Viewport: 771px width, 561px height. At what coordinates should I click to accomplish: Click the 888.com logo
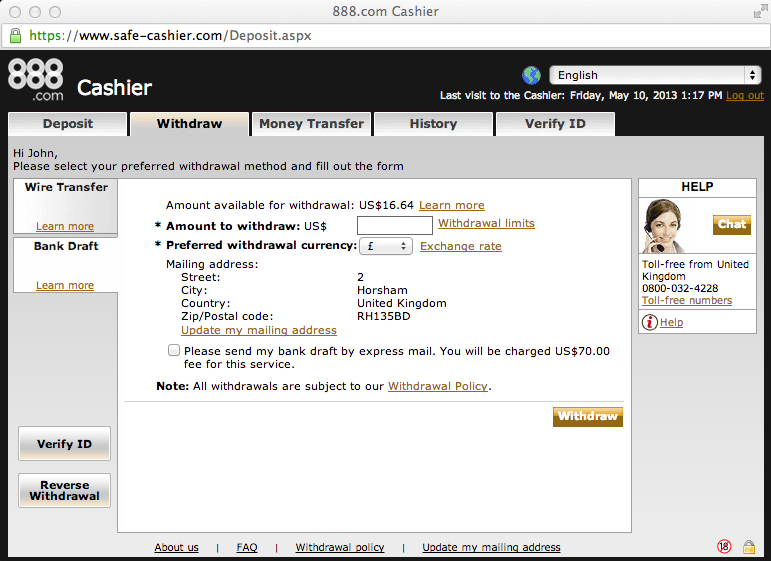coord(36,80)
